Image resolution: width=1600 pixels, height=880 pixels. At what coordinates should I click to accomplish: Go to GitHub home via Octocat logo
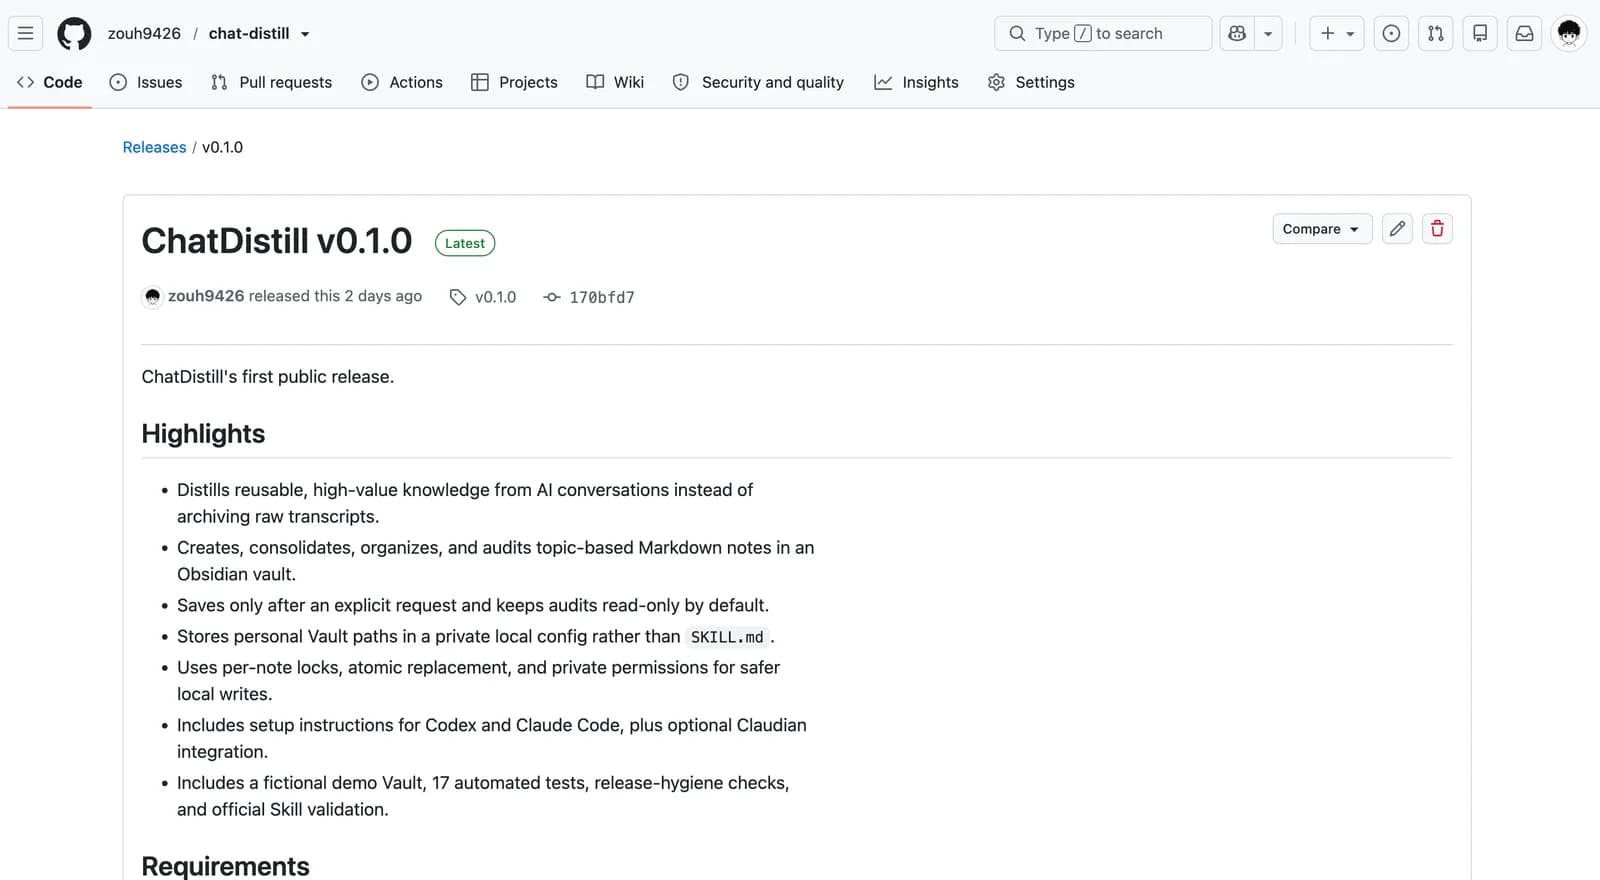click(x=74, y=33)
